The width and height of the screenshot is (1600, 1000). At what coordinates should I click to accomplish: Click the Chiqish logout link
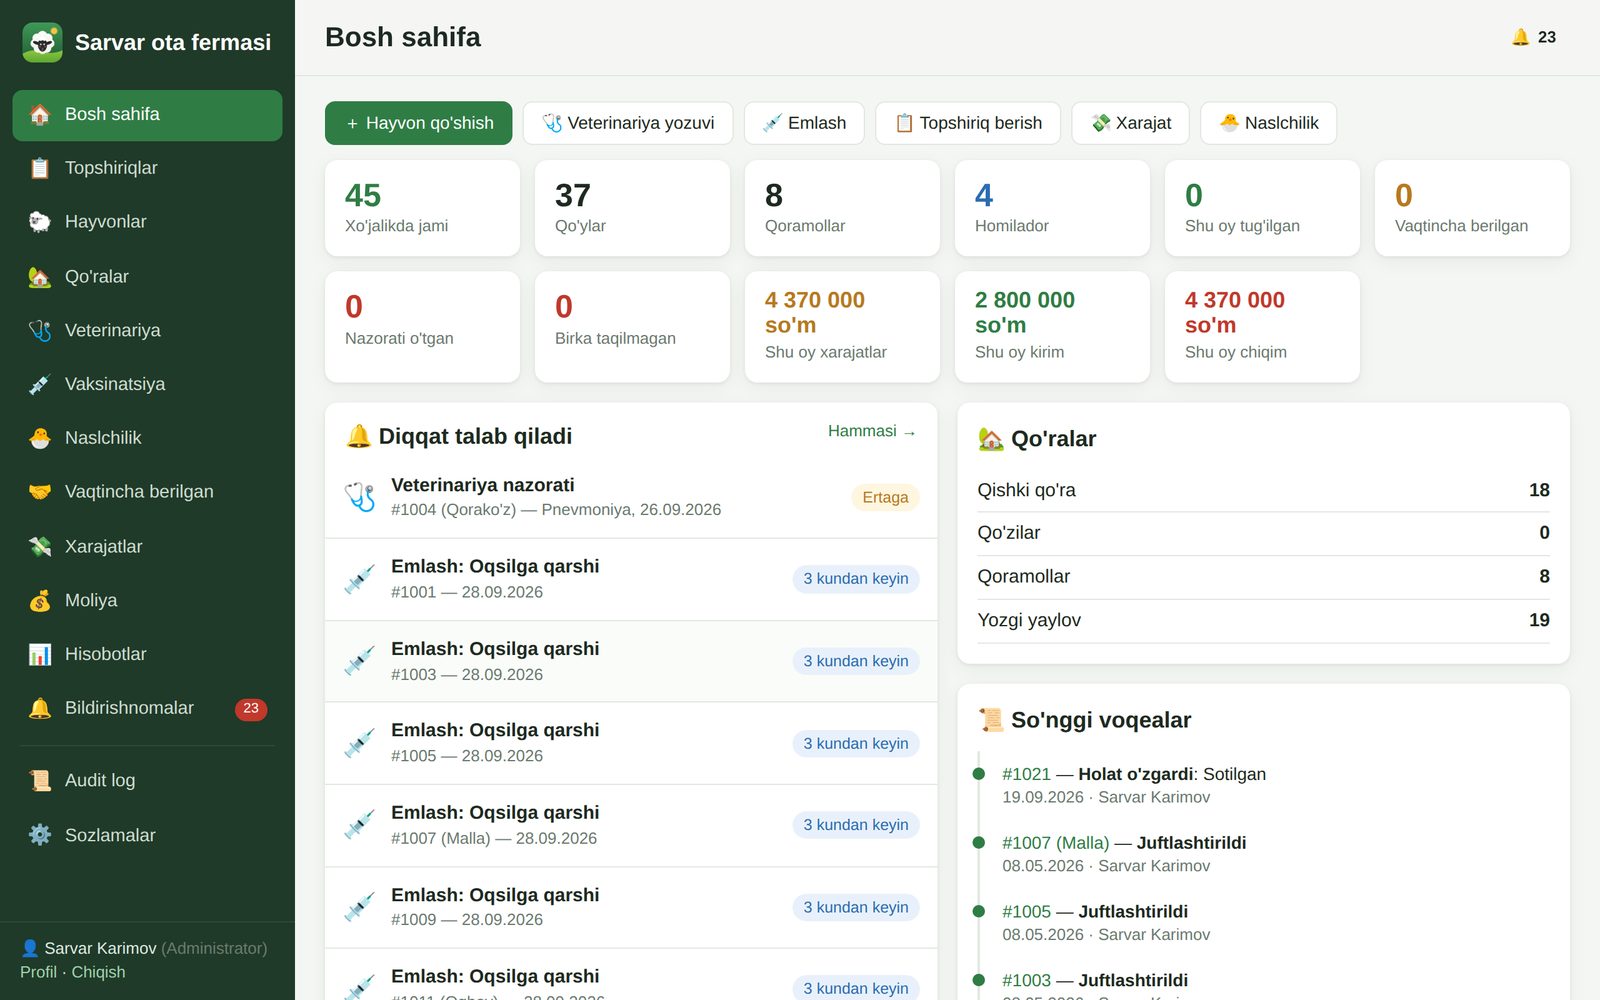point(98,972)
